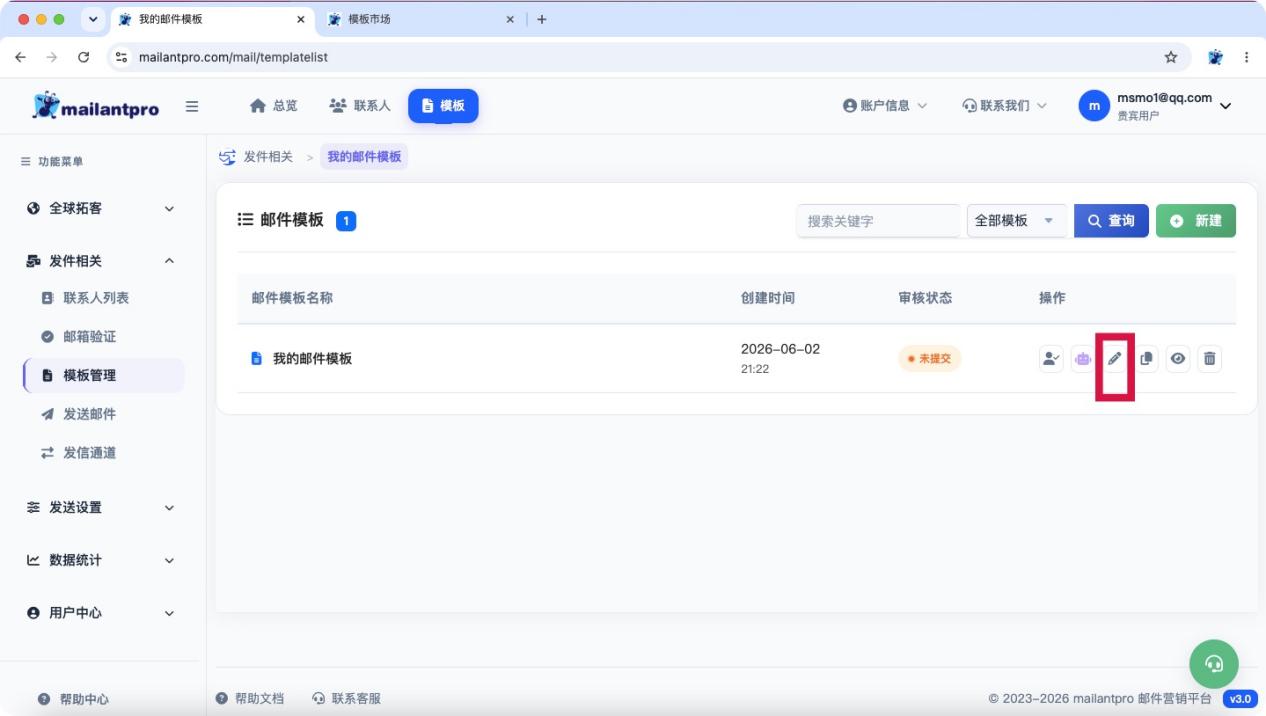The image size is (1266, 716).
Task: Open the green customer service headset bubble
Action: coord(1214,663)
